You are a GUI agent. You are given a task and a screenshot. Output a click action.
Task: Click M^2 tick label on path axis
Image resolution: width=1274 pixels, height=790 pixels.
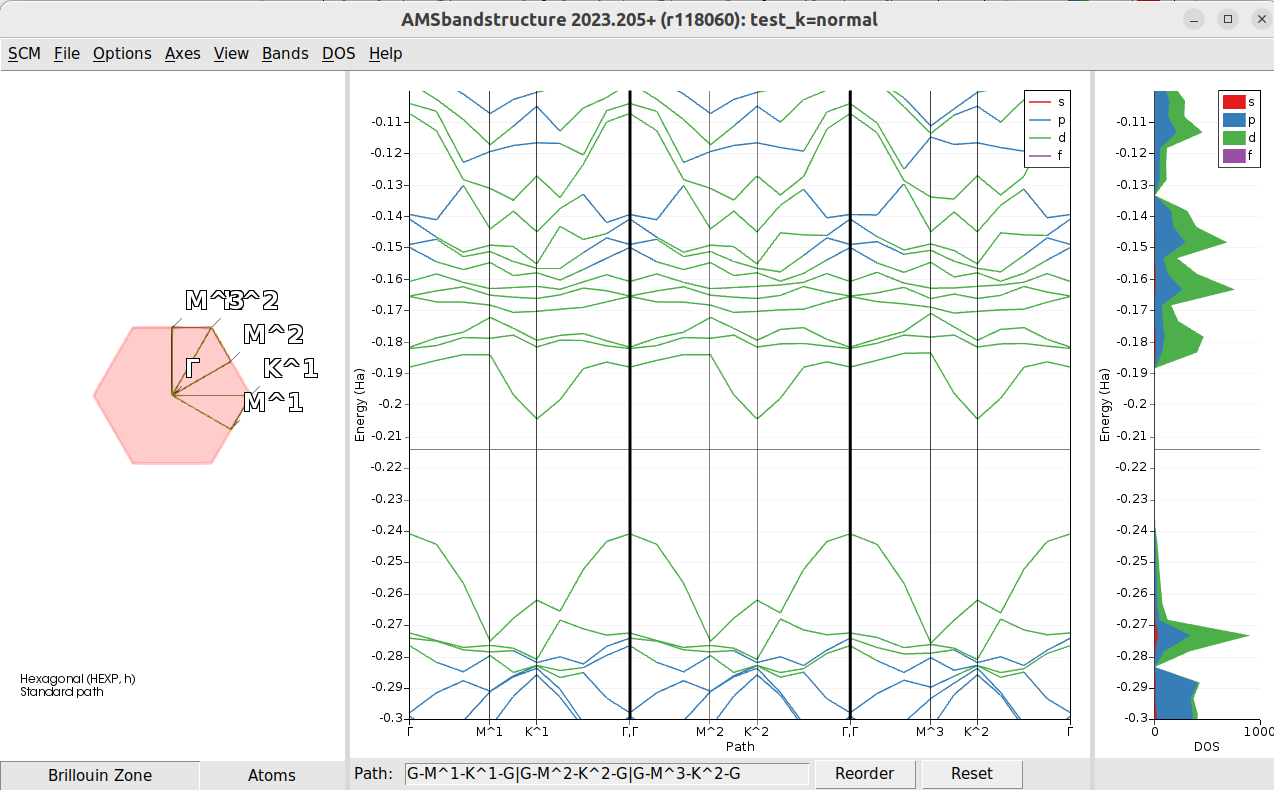(x=709, y=732)
